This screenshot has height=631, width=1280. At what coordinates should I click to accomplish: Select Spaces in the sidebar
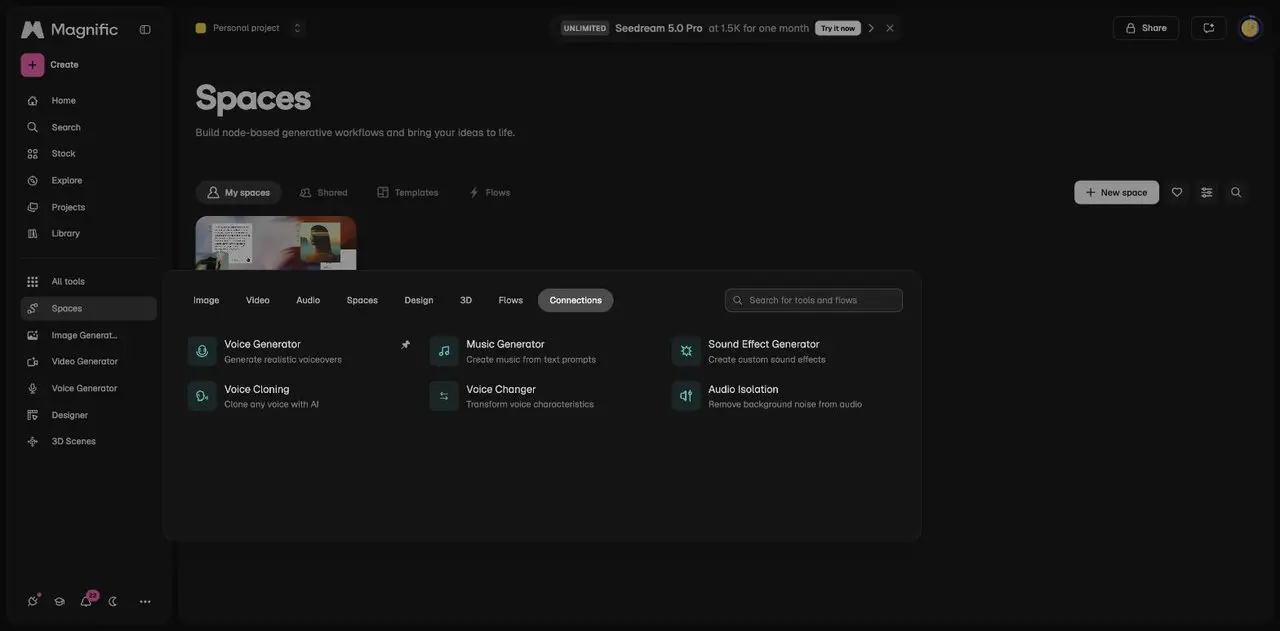click(88, 308)
